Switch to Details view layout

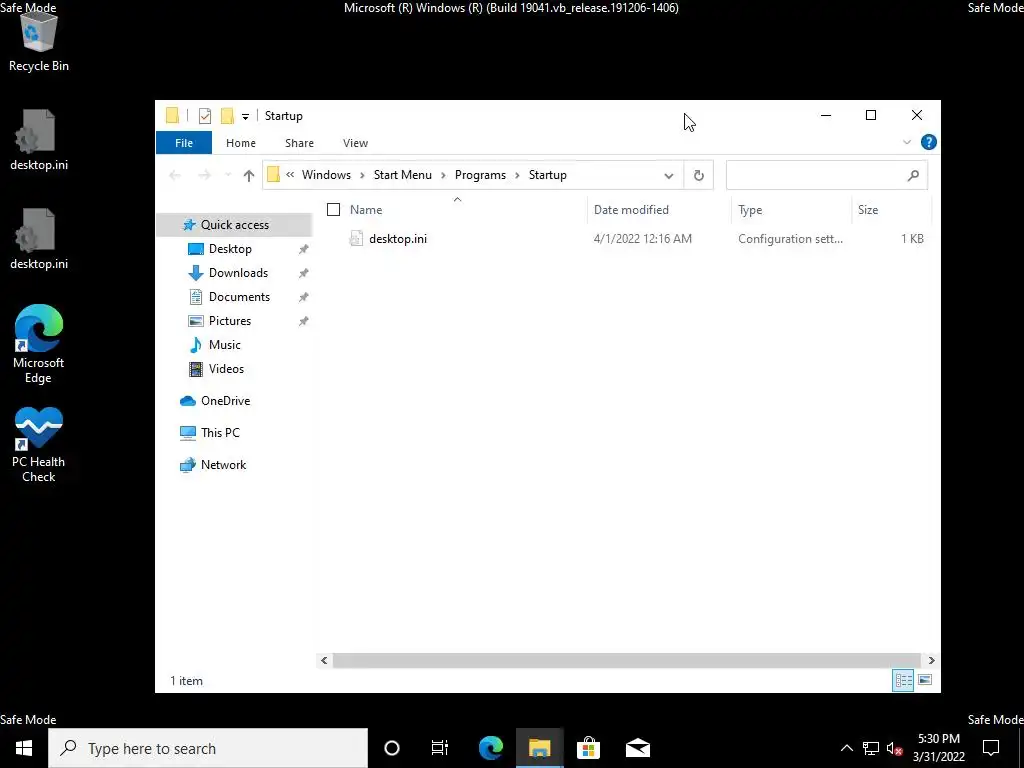pyautogui.click(x=903, y=680)
